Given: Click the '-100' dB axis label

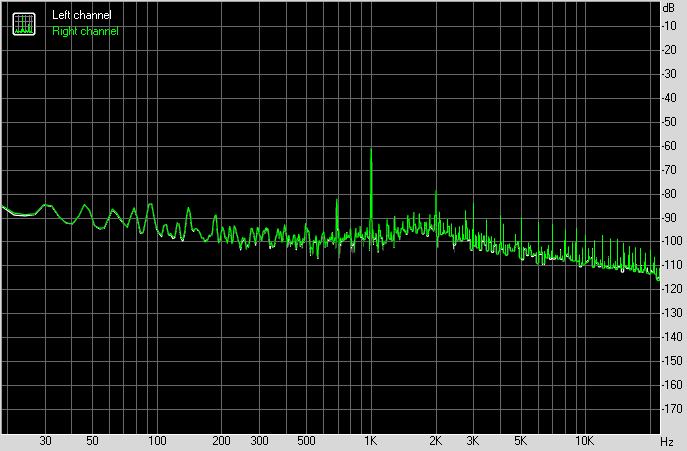Looking at the screenshot, I should coord(671,241).
